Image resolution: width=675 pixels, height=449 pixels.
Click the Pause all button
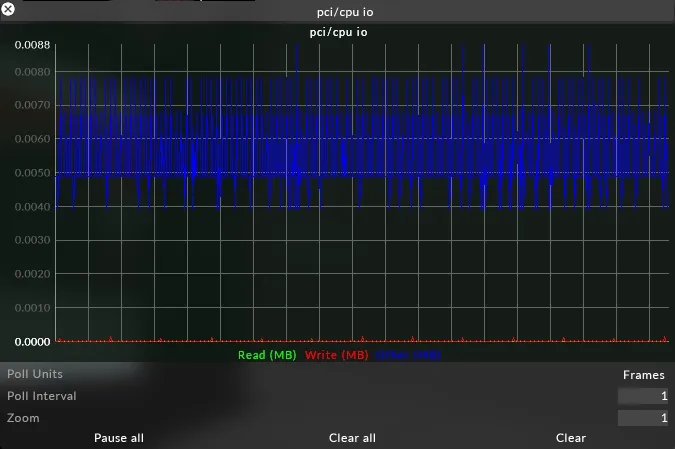[119, 438]
